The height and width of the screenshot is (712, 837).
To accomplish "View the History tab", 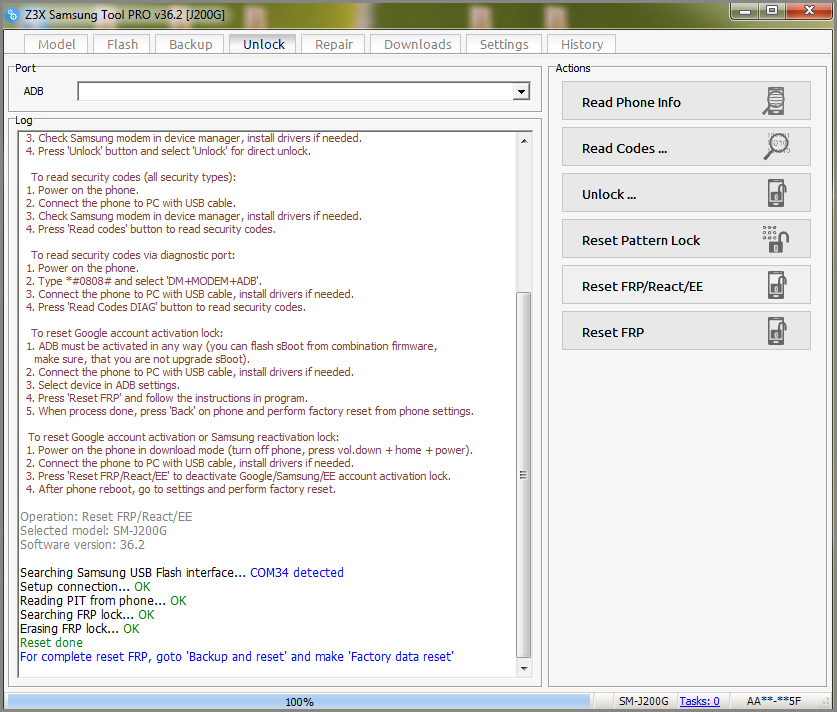I will click(581, 44).
